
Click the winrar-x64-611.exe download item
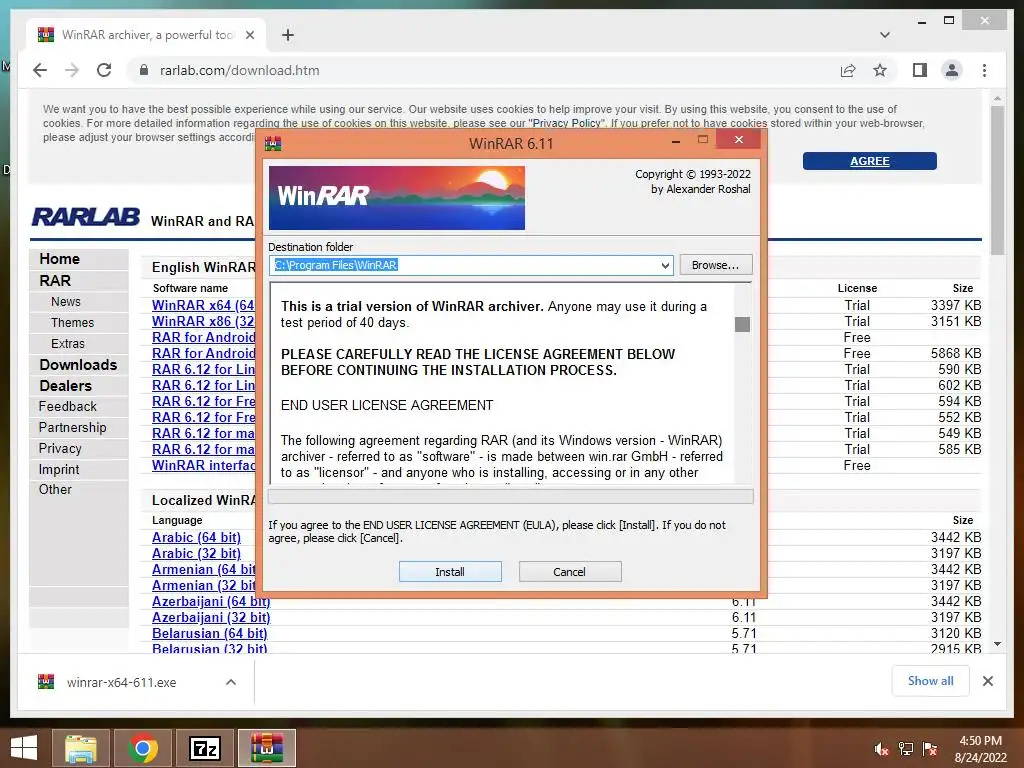pyautogui.click(x=121, y=682)
